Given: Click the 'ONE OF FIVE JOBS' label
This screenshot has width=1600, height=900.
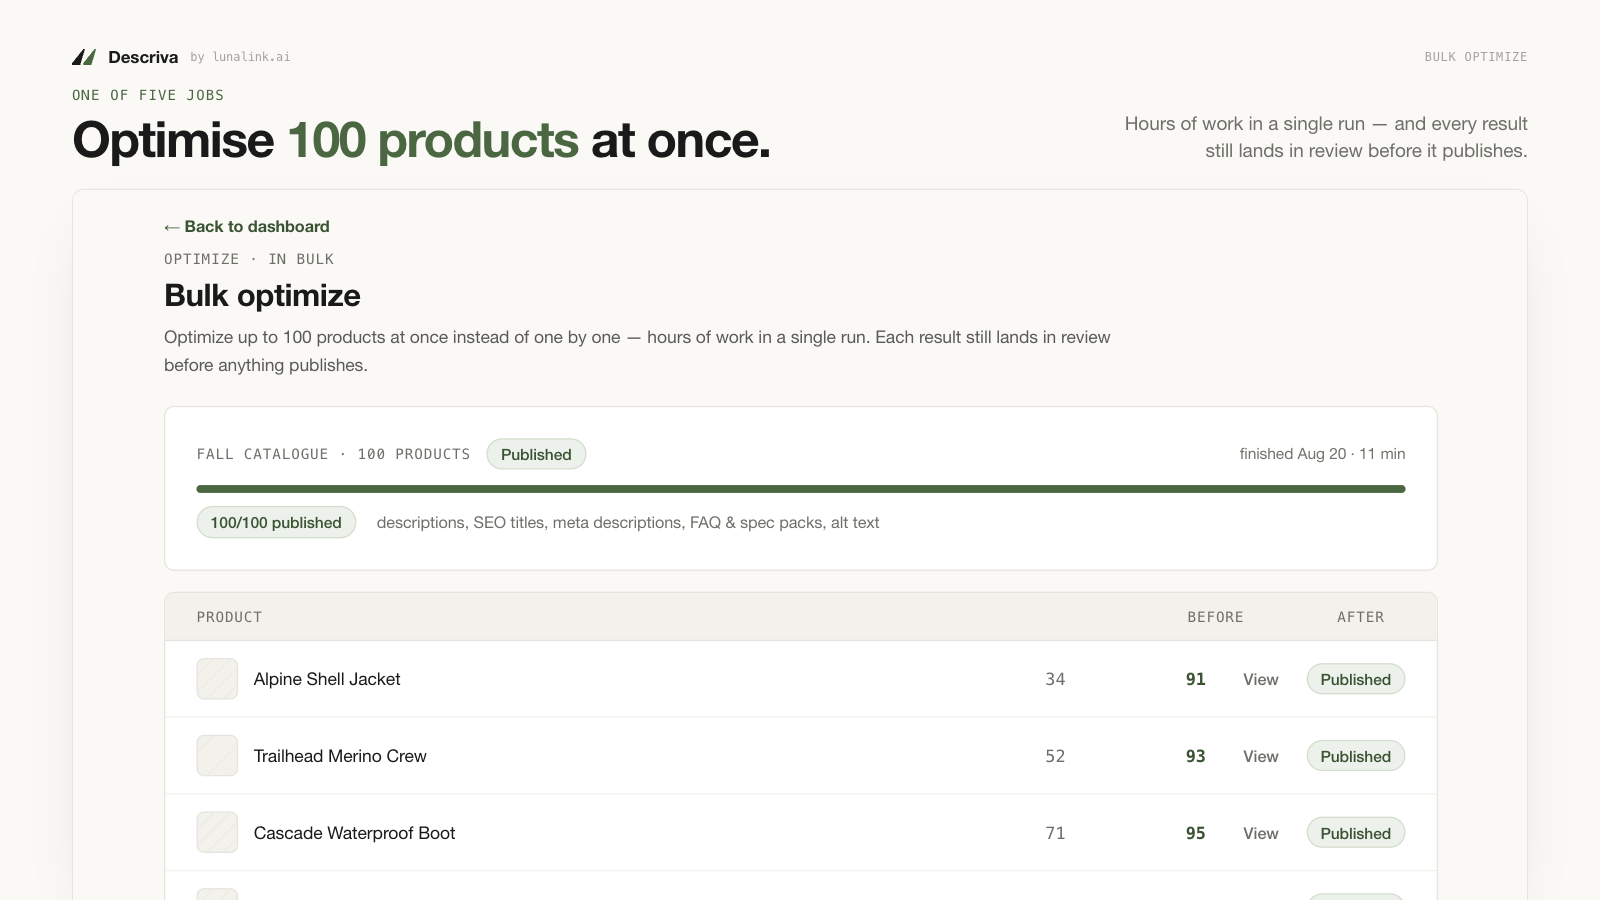Looking at the screenshot, I should 148,95.
